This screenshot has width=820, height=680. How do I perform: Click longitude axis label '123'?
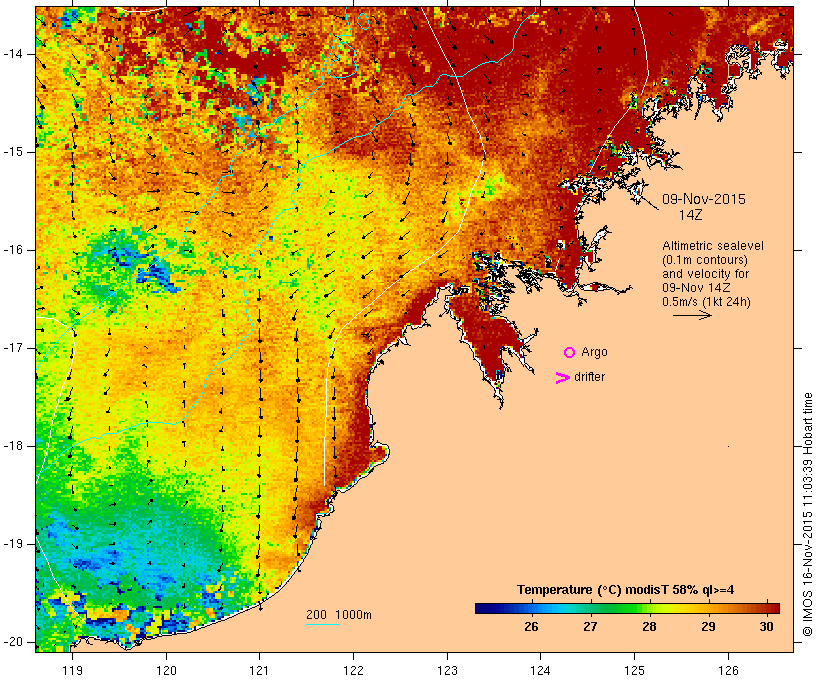coord(447,670)
